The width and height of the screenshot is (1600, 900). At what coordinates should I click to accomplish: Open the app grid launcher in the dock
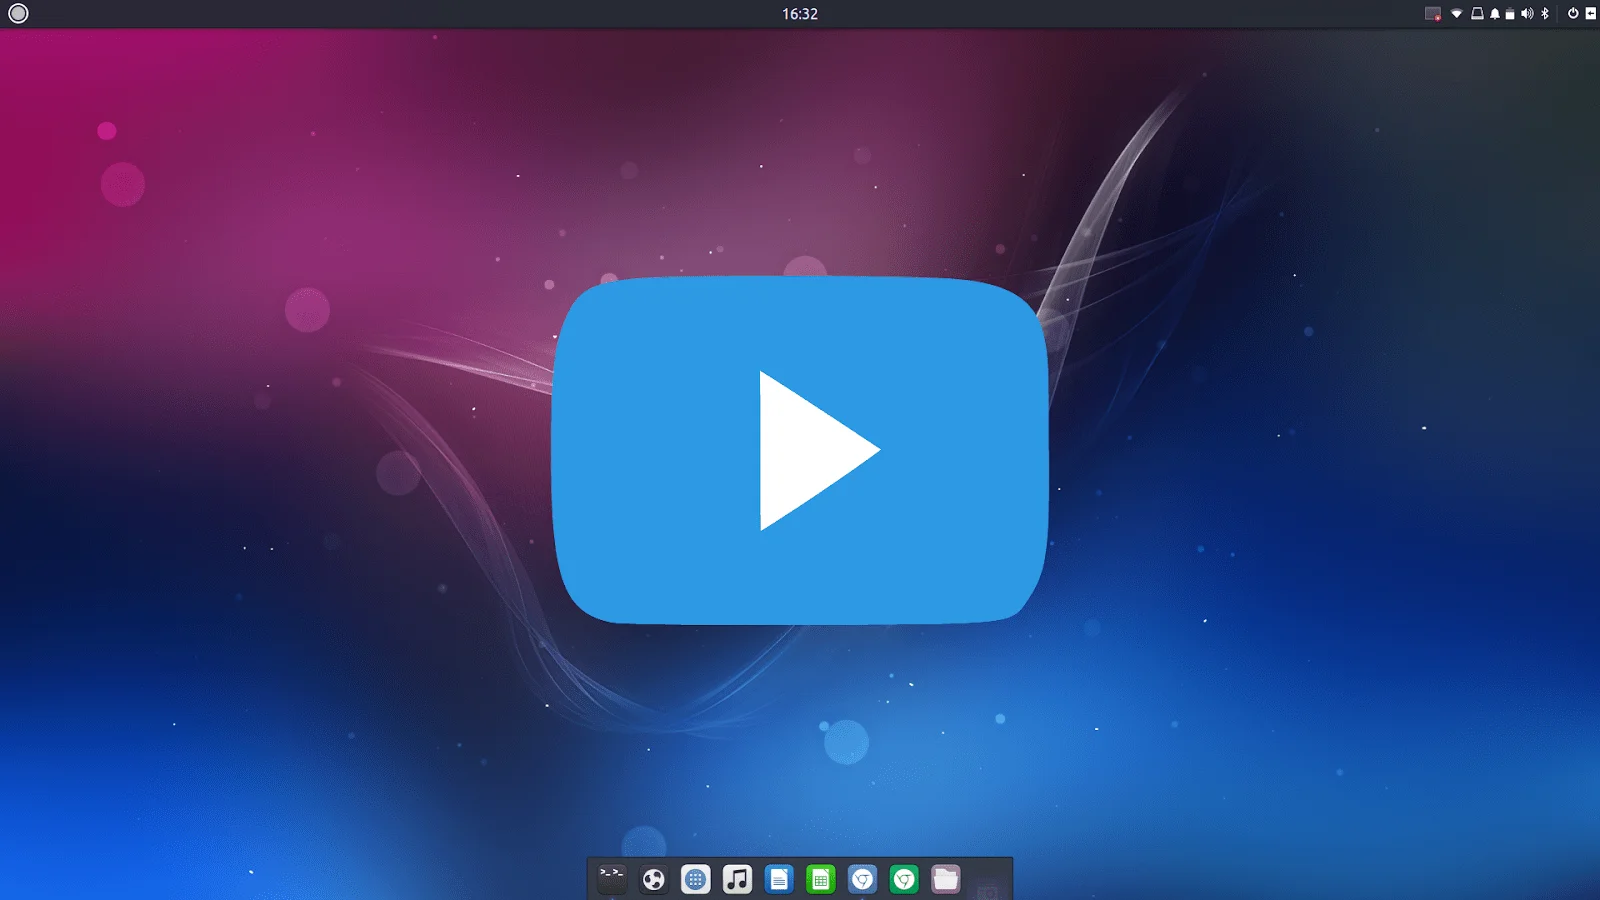(695, 879)
